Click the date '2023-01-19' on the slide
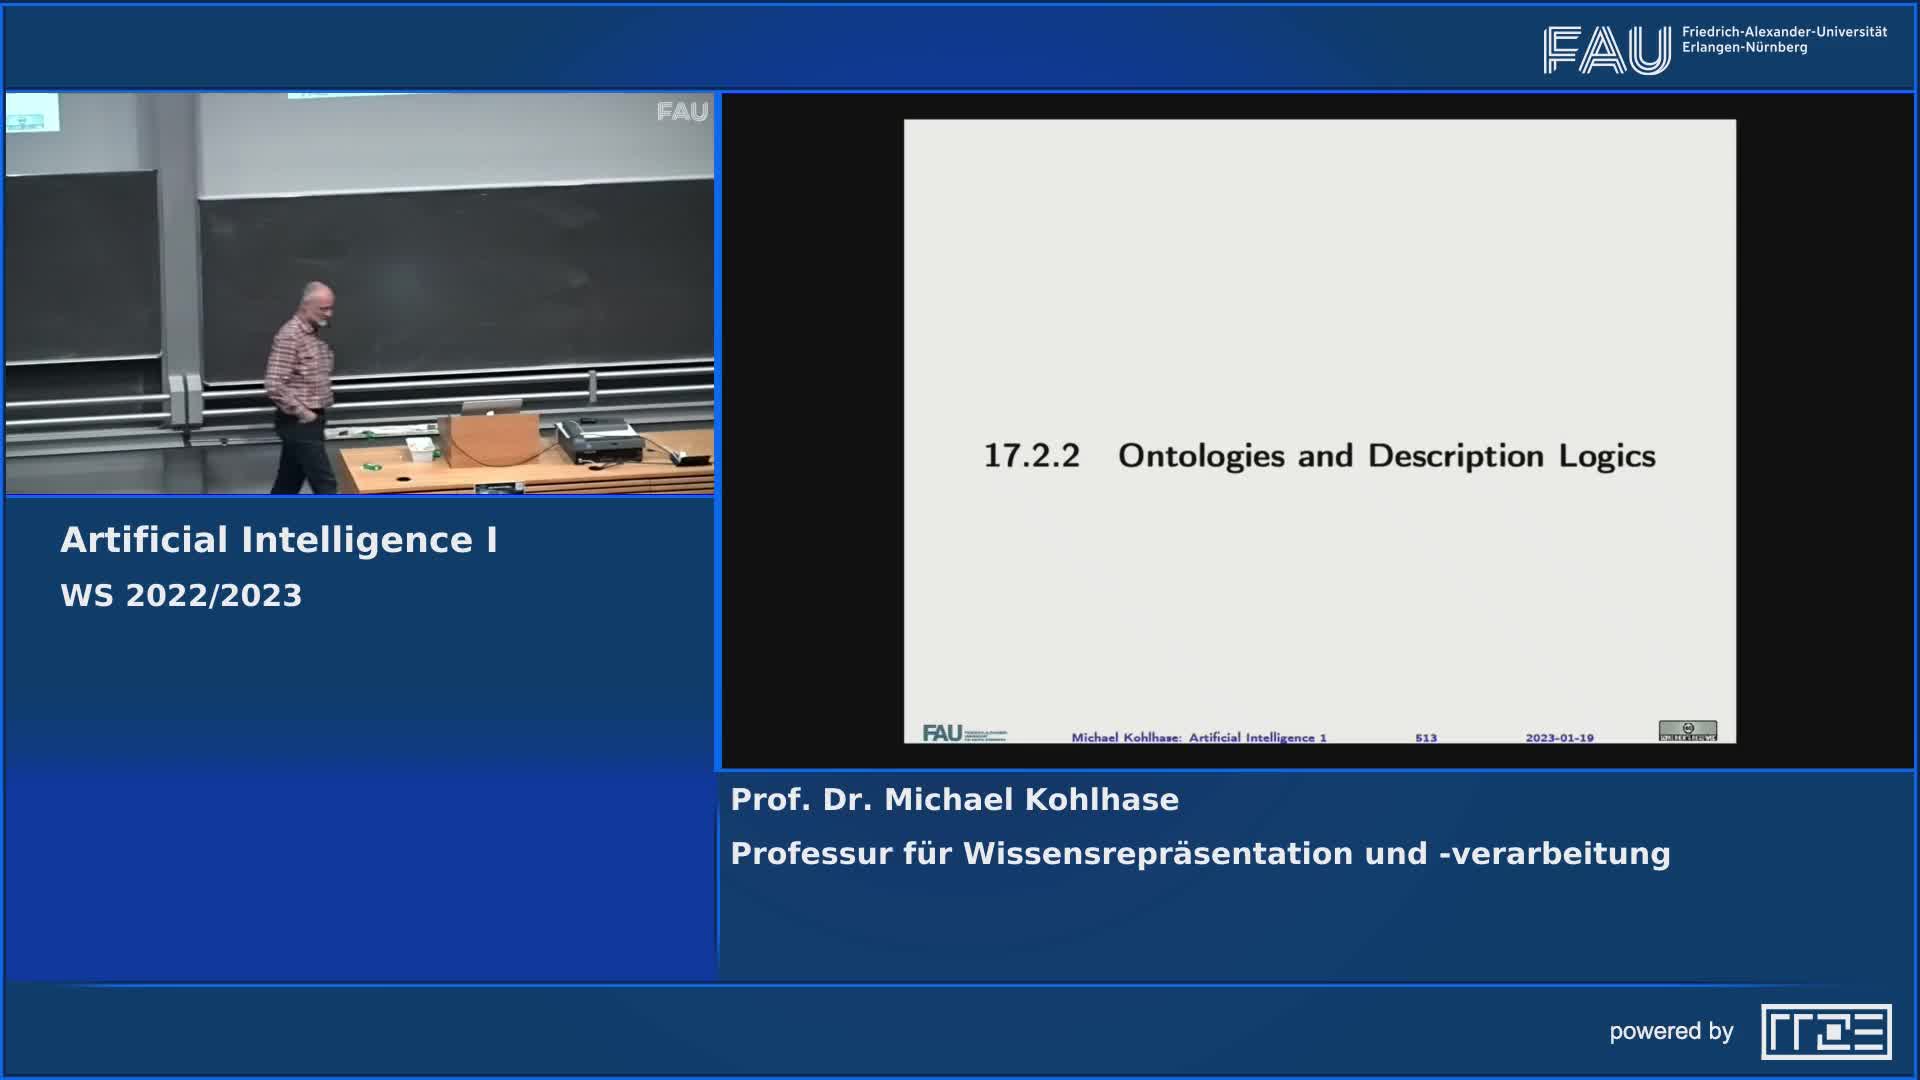Image resolution: width=1920 pixels, height=1080 pixels. [x=1560, y=736]
